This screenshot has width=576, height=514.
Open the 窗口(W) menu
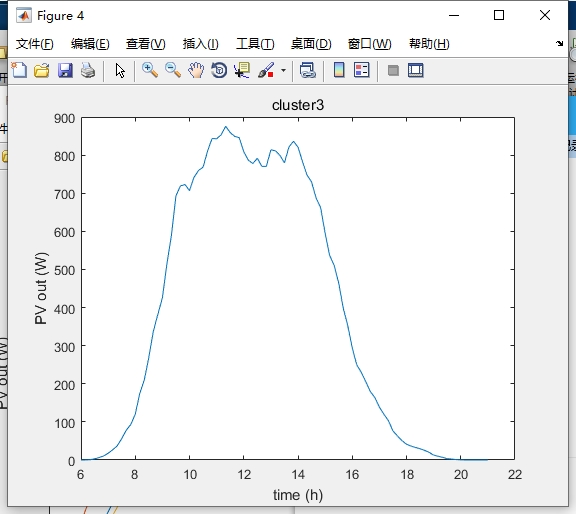click(x=370, y=44)
